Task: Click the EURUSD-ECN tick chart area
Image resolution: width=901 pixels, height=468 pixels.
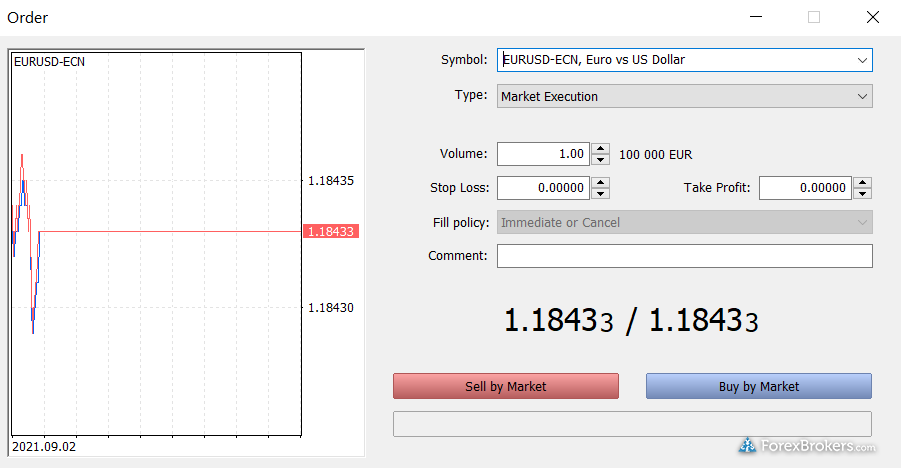Action: point(155,300)
